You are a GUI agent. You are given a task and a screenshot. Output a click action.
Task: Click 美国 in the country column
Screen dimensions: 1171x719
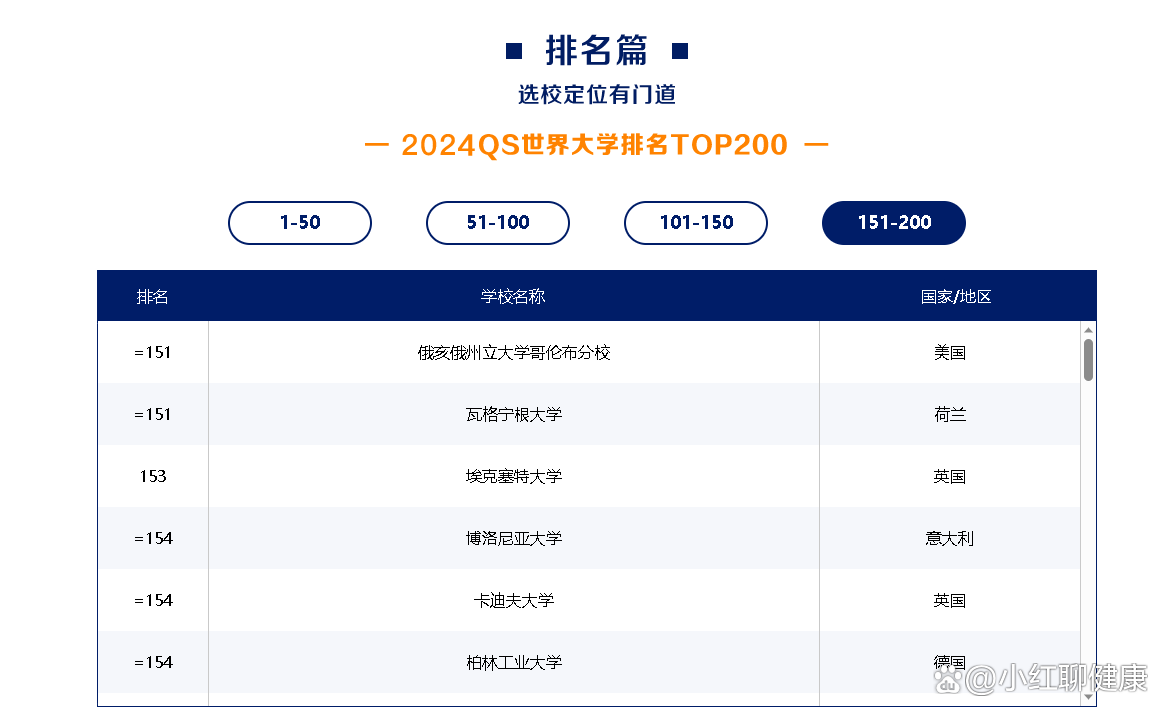[x=950, y=352]
